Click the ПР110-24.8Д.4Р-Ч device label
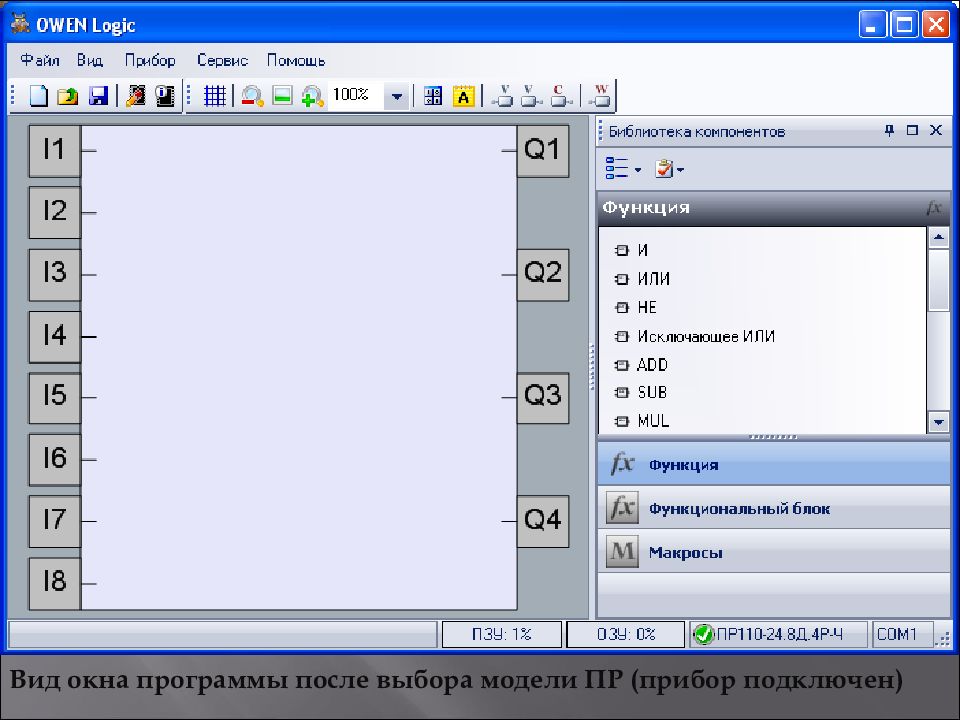Image resolution: width=960 pixels, height=720 pixels. click(779, 634)
